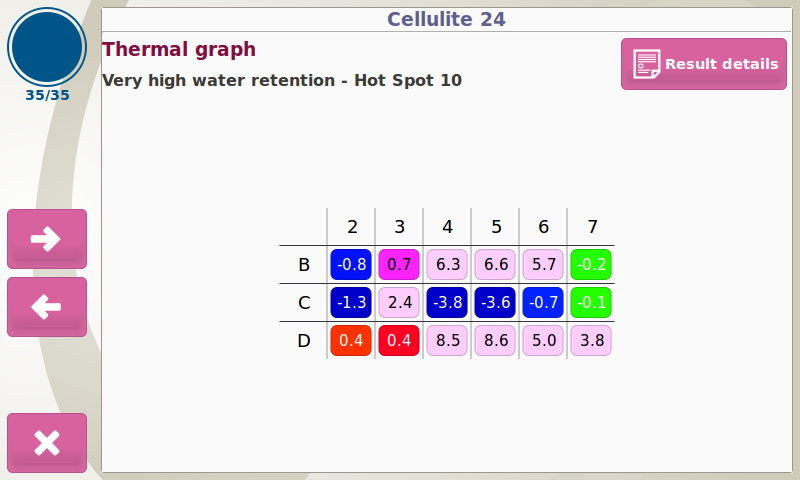
Task: Click the orange-red cell D2 showing 0.4
Action: [351, 340]
